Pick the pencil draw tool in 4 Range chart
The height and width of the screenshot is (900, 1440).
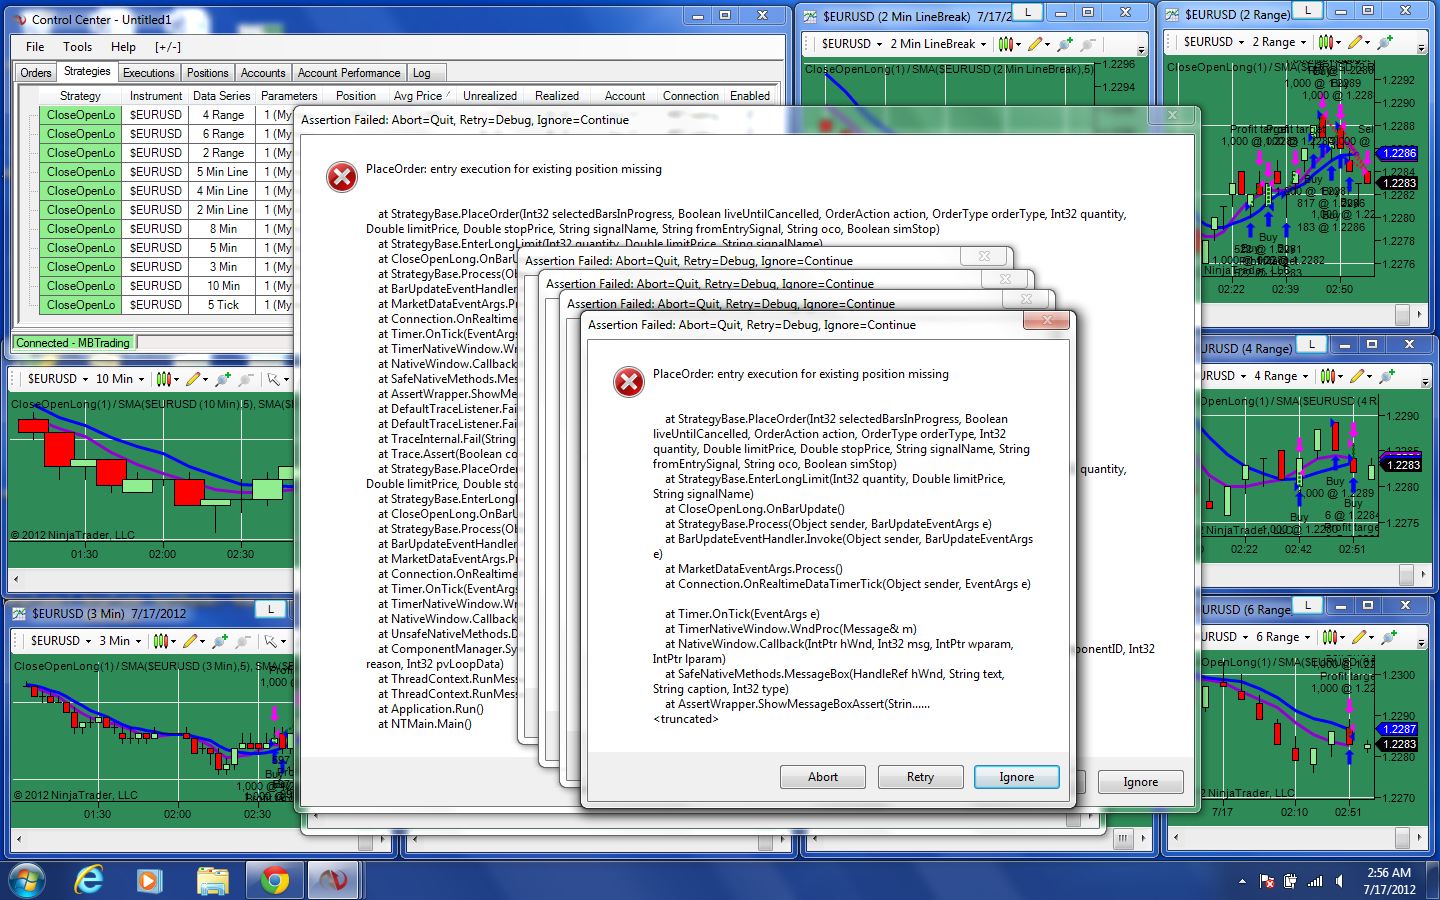click(x=1359, y=376)
